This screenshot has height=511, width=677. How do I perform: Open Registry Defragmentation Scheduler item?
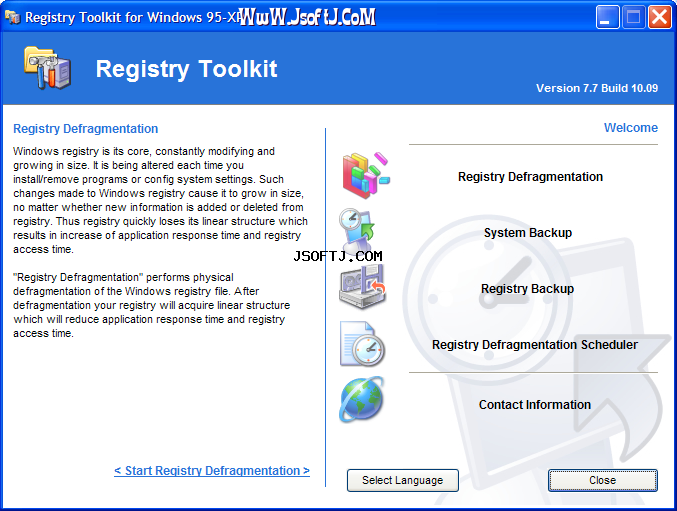coord(535,345)
